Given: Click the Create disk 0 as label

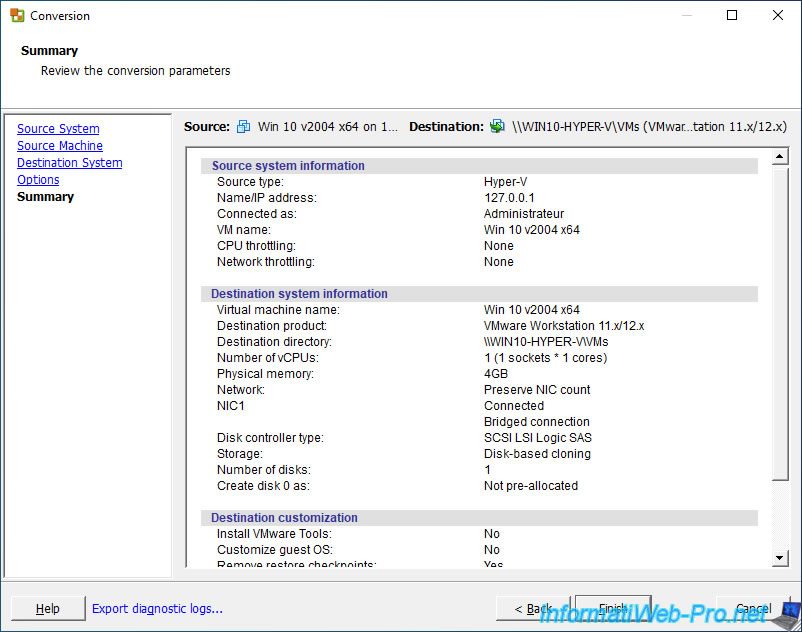Looking at the screenshot, I should click(x=263, y=486).
